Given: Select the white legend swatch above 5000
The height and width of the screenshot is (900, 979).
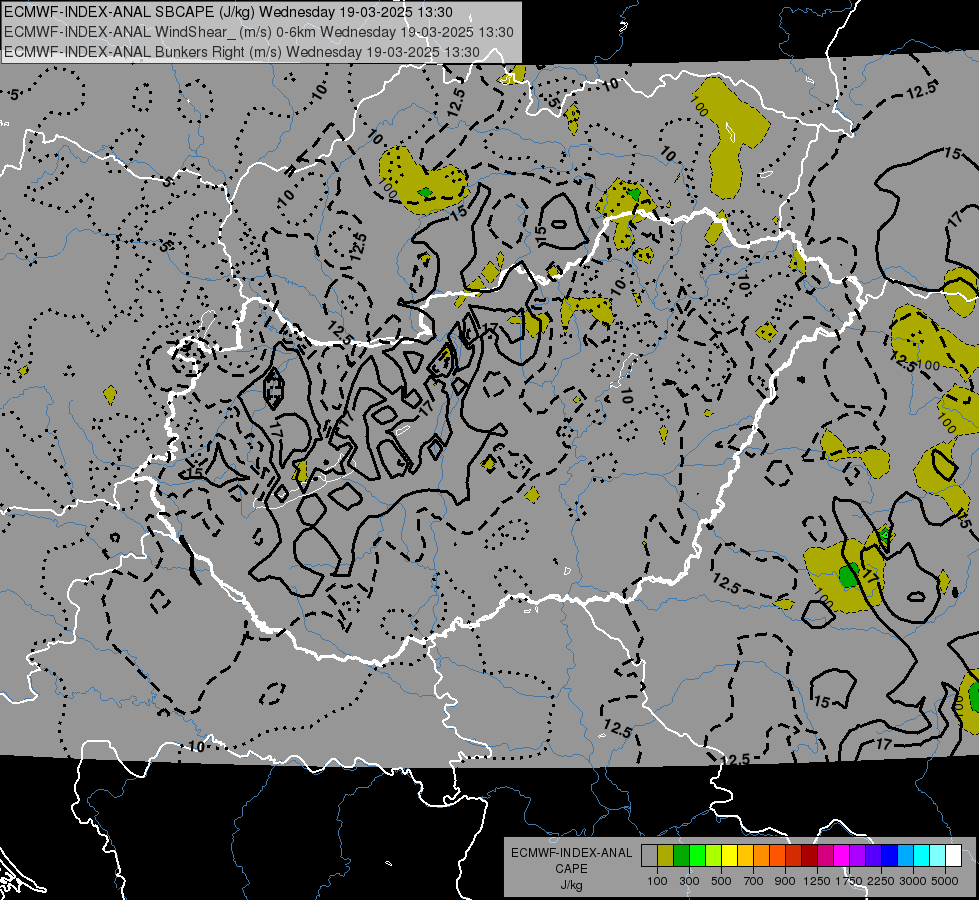Looking at the screenshot, I should tap(953, 855).
